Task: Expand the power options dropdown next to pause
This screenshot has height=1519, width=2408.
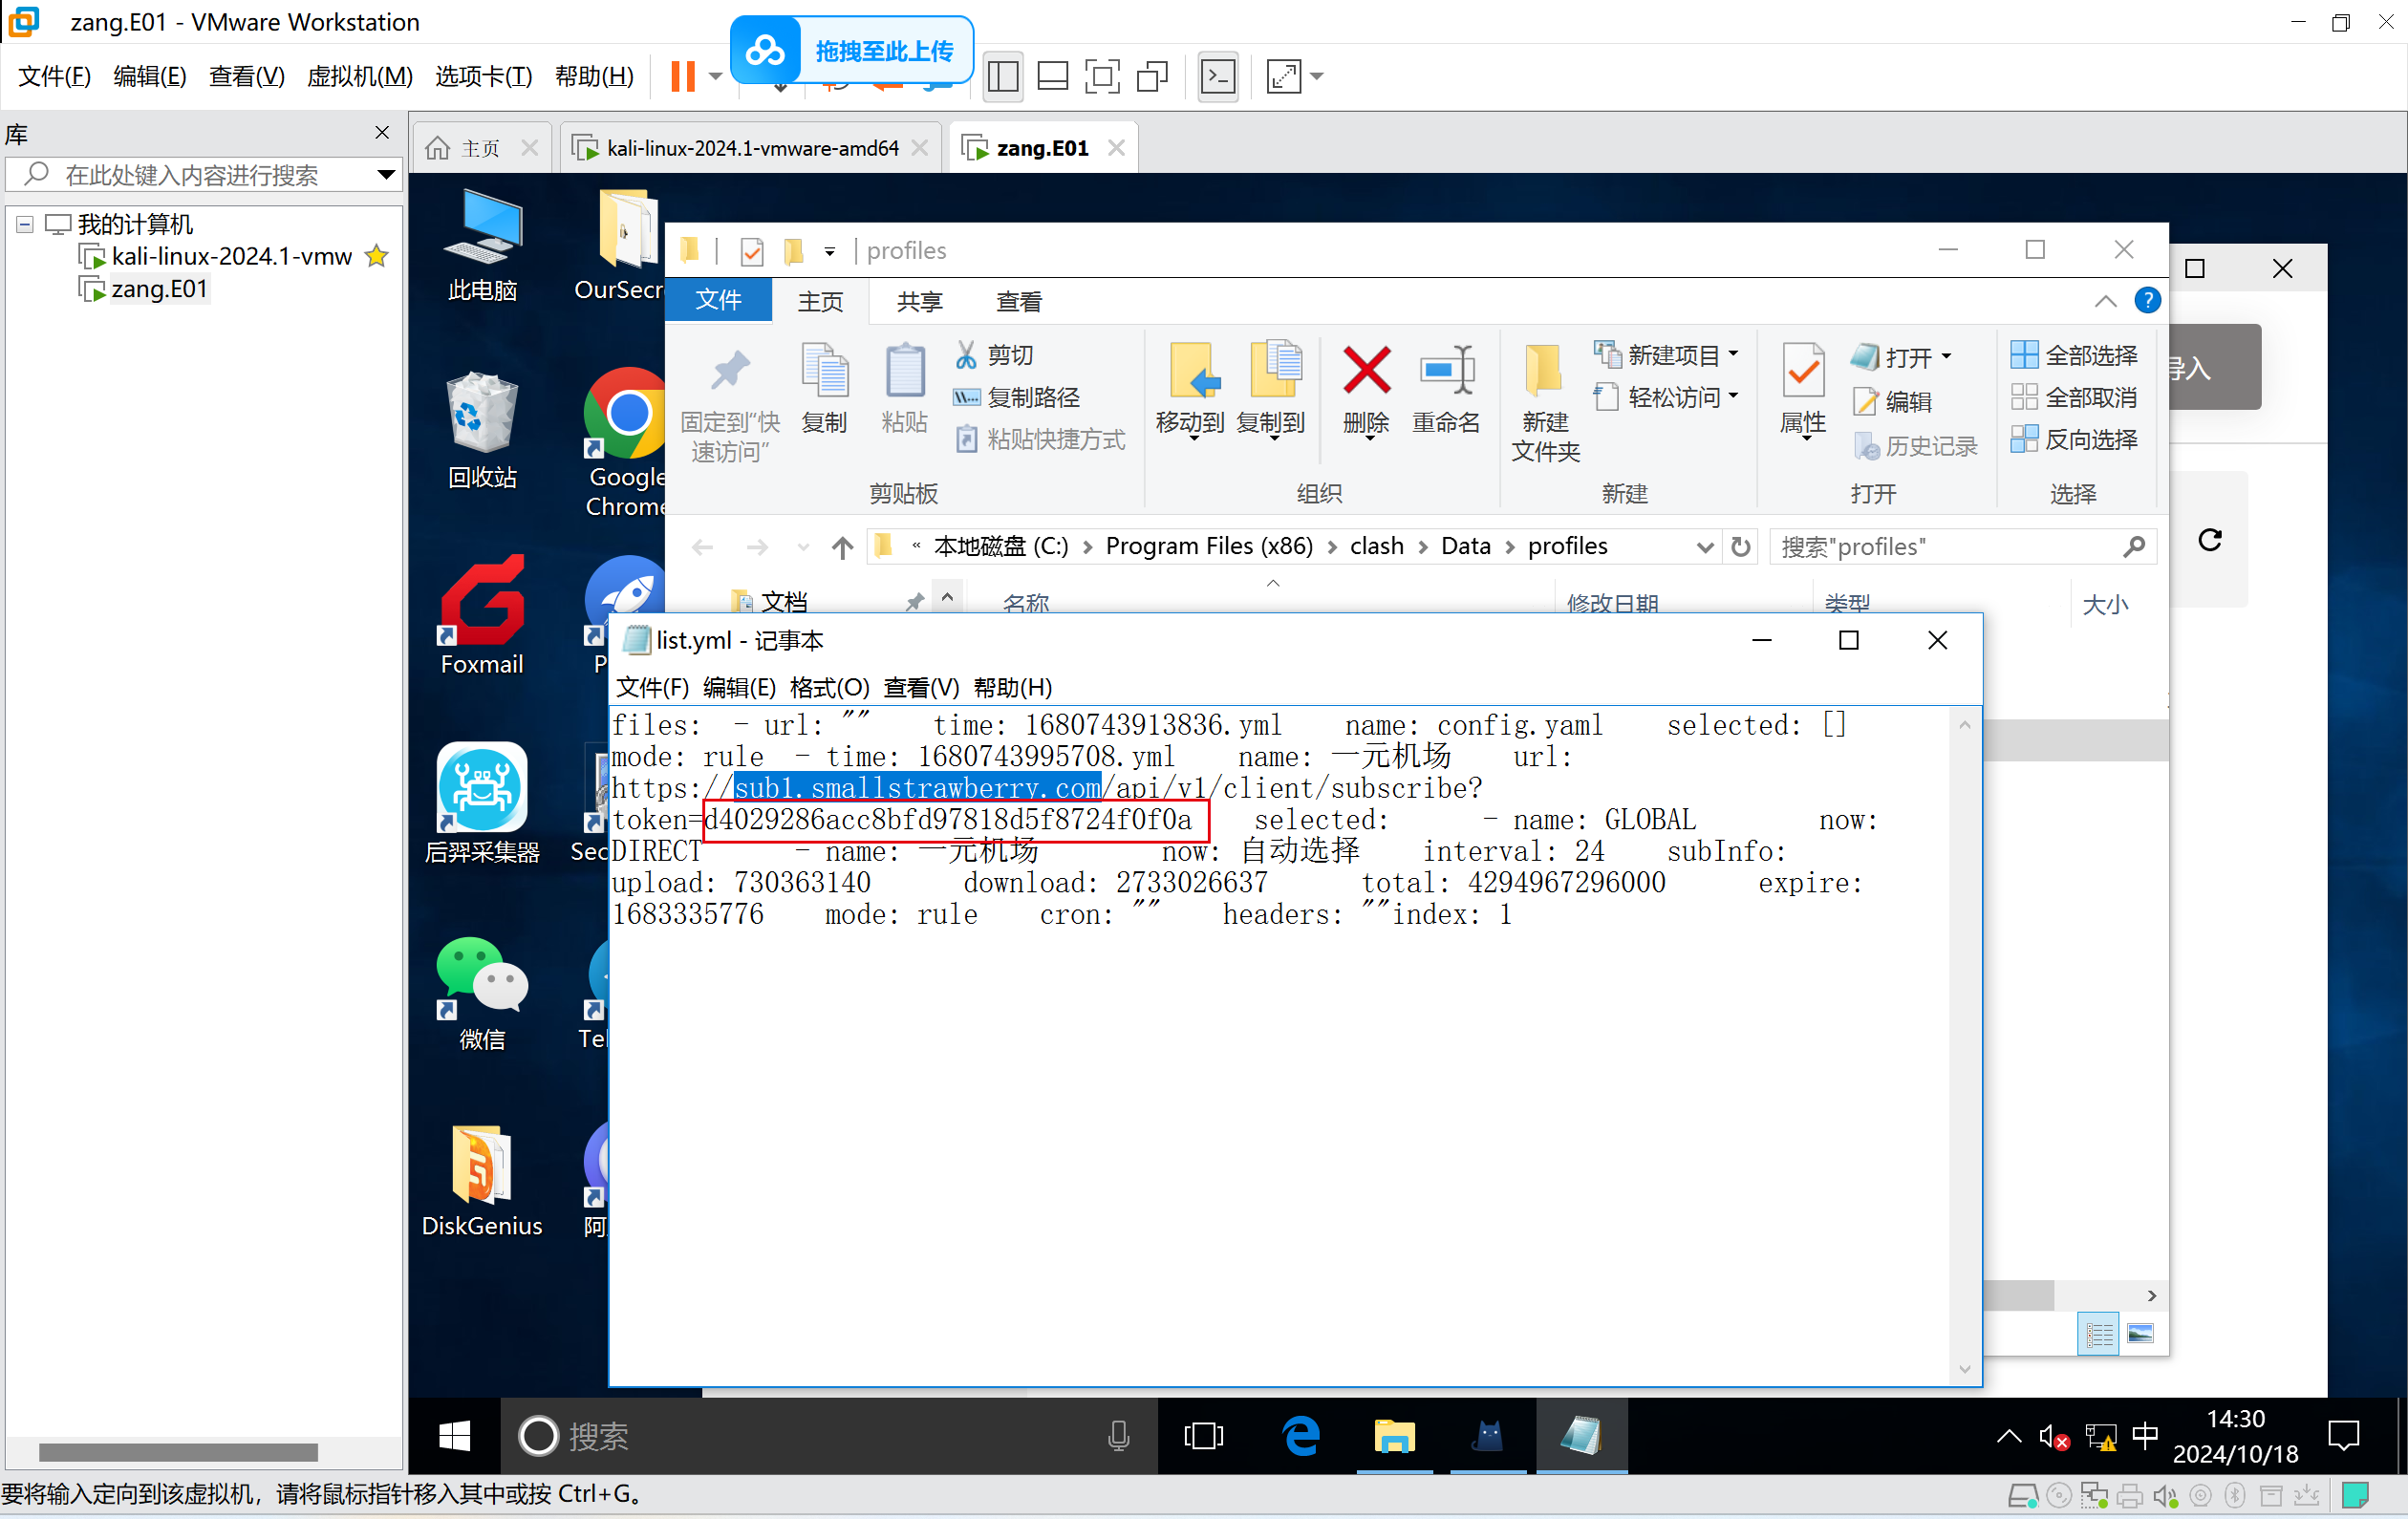Action: [x=715, y=76]
